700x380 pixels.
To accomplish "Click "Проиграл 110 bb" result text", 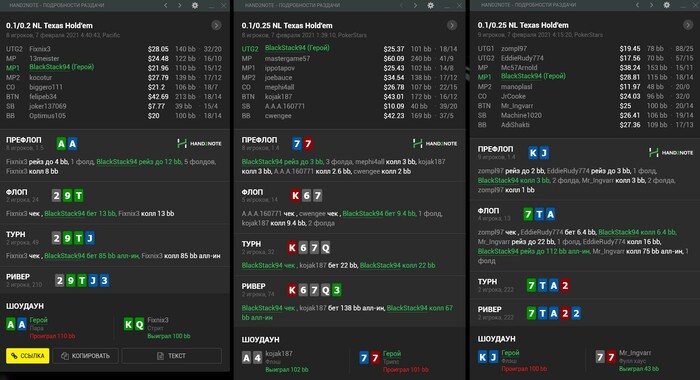I will pyautogui.click(x=52, y=336).
